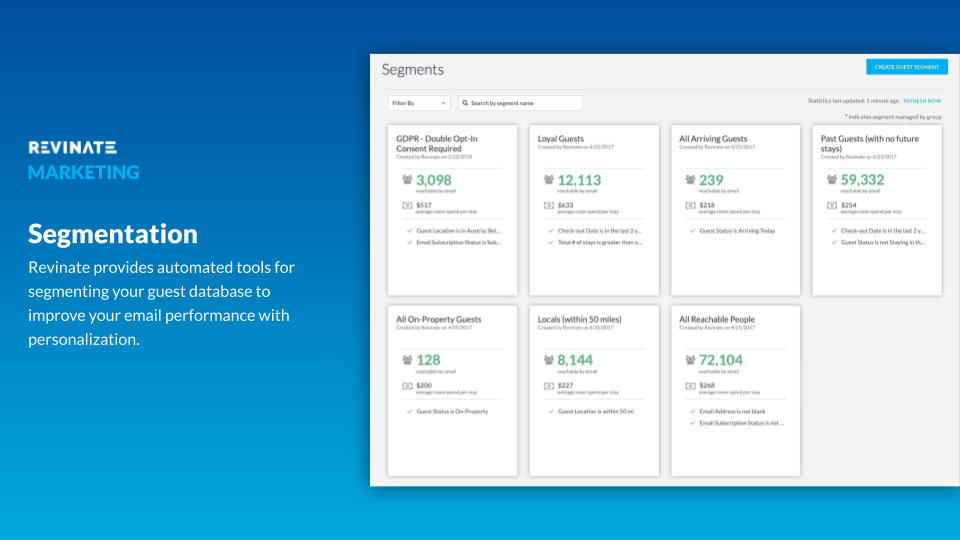Click Guest Status is not Staying in th... rule

(x=883, y=242)
